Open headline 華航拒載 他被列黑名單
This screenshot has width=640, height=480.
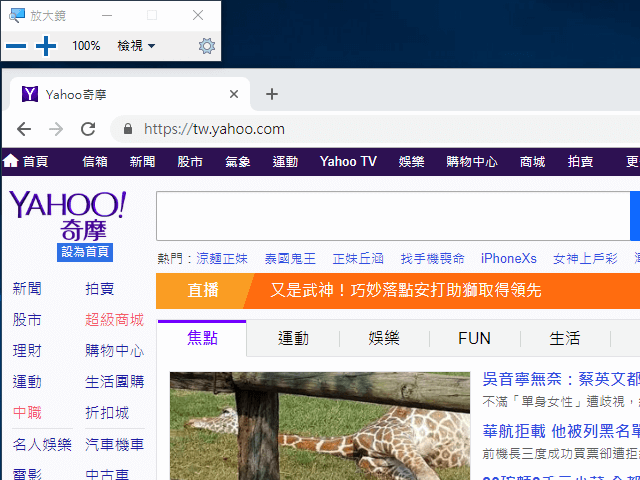[x=561, y=431]
